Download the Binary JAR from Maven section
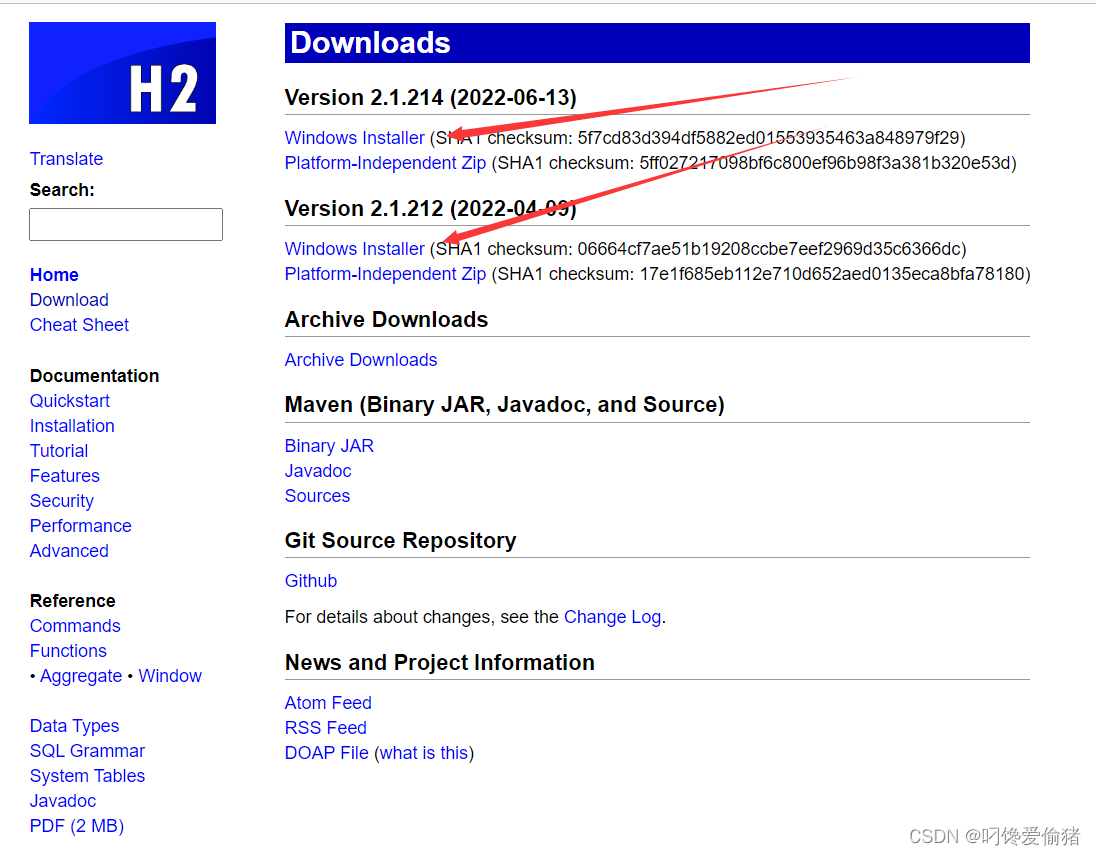This screenshot has width=1096, height=855. pos(329,445)
